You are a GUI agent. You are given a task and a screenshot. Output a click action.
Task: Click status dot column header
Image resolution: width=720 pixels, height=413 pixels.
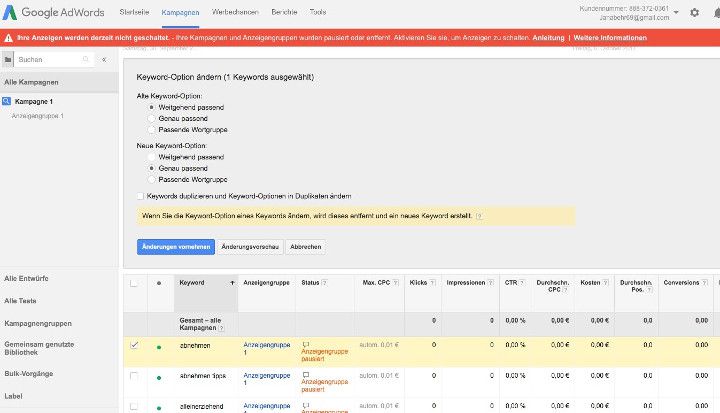tap(159, 283)
